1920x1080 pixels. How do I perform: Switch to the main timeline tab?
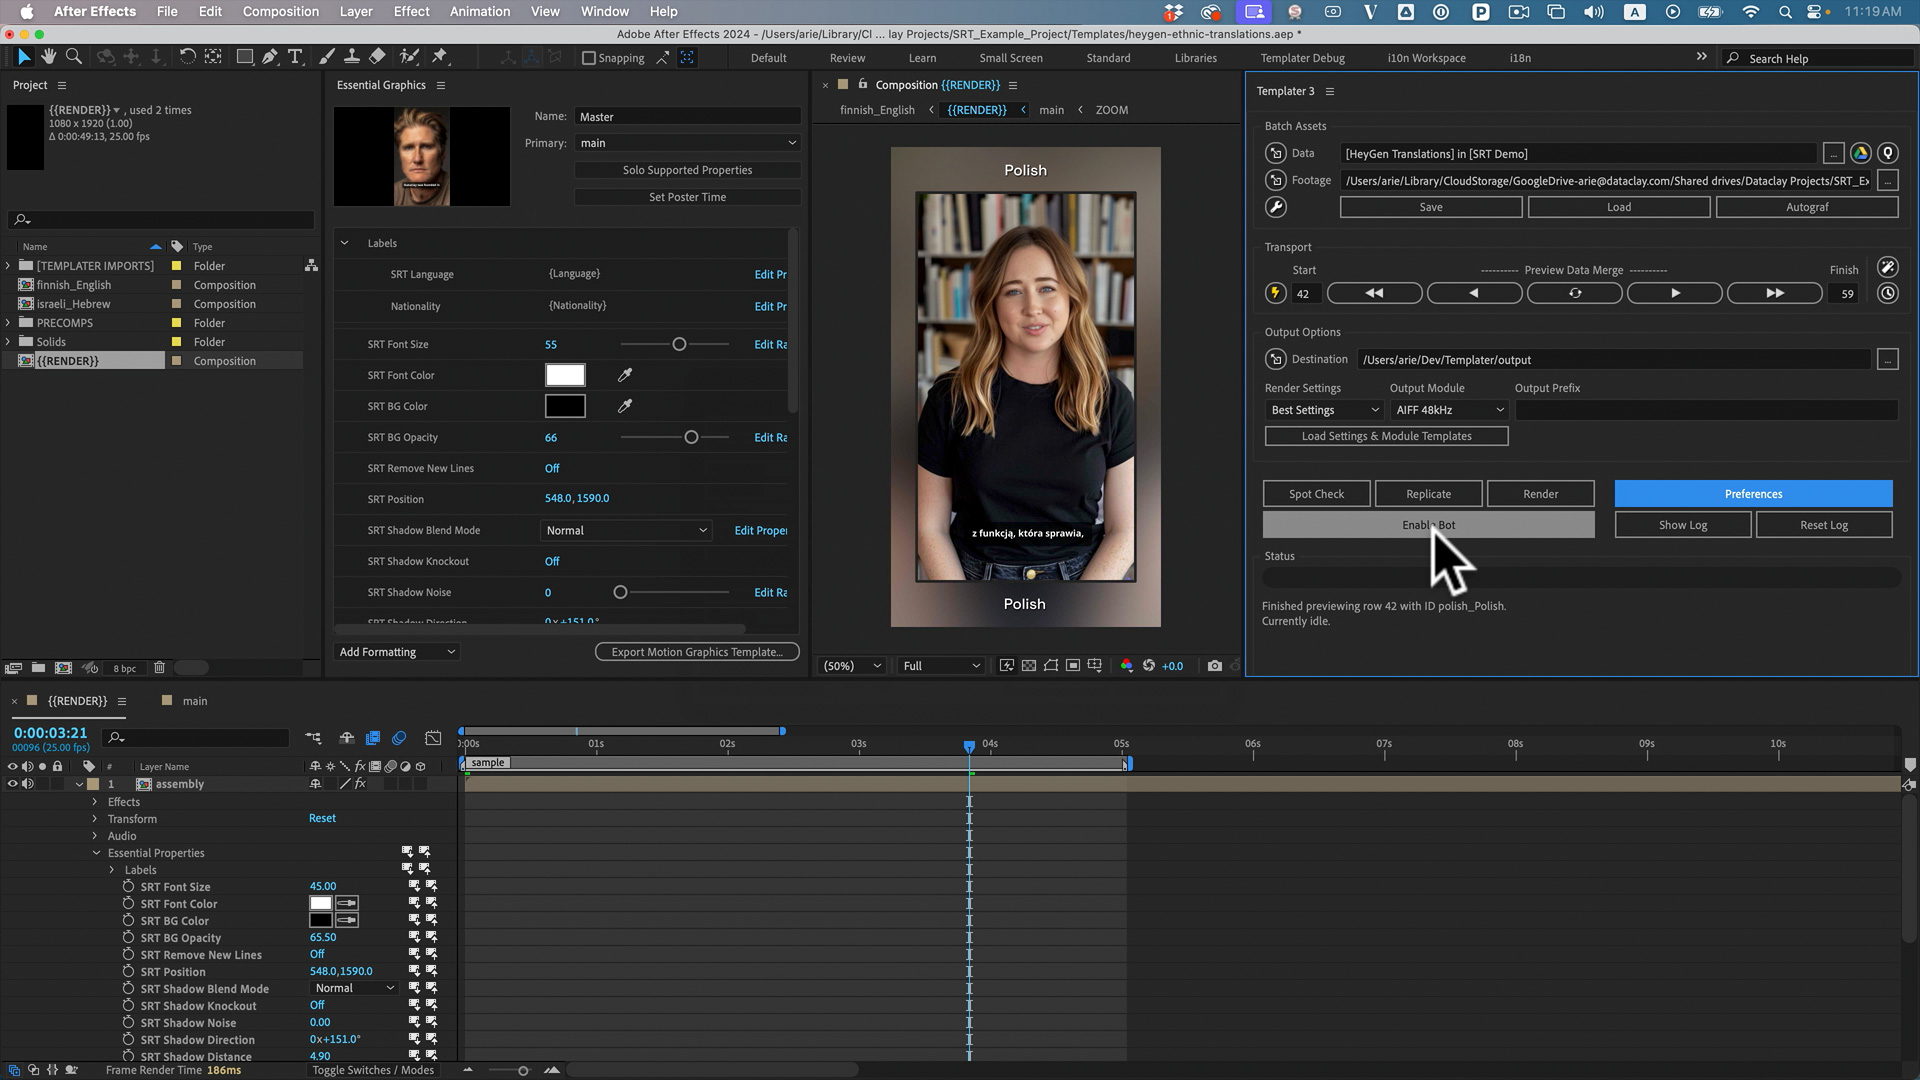[194, 701]
